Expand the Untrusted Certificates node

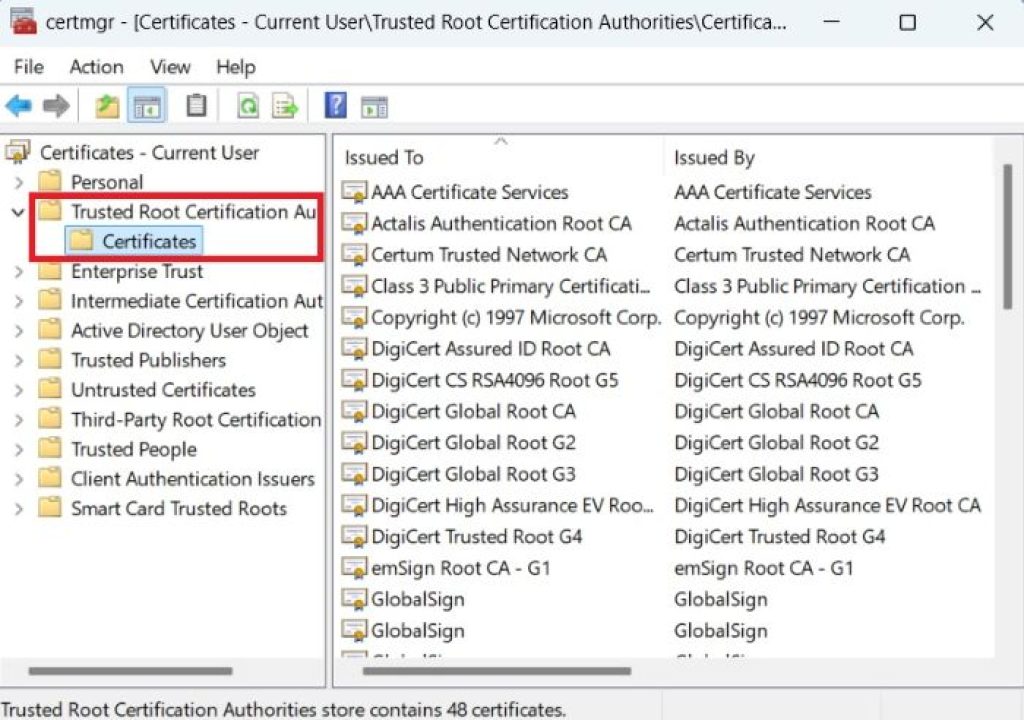[19, 390]
